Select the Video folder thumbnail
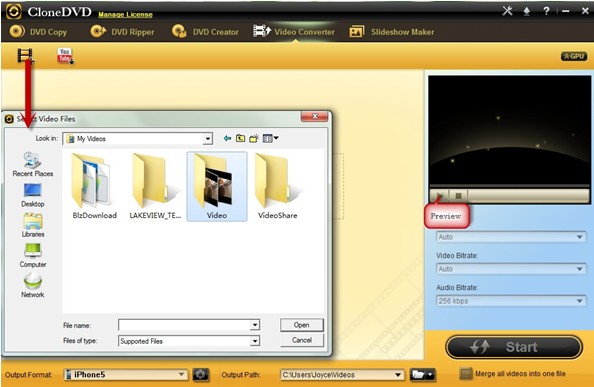Viewport: 594px width, 387px height. click(x=217, y=186)
